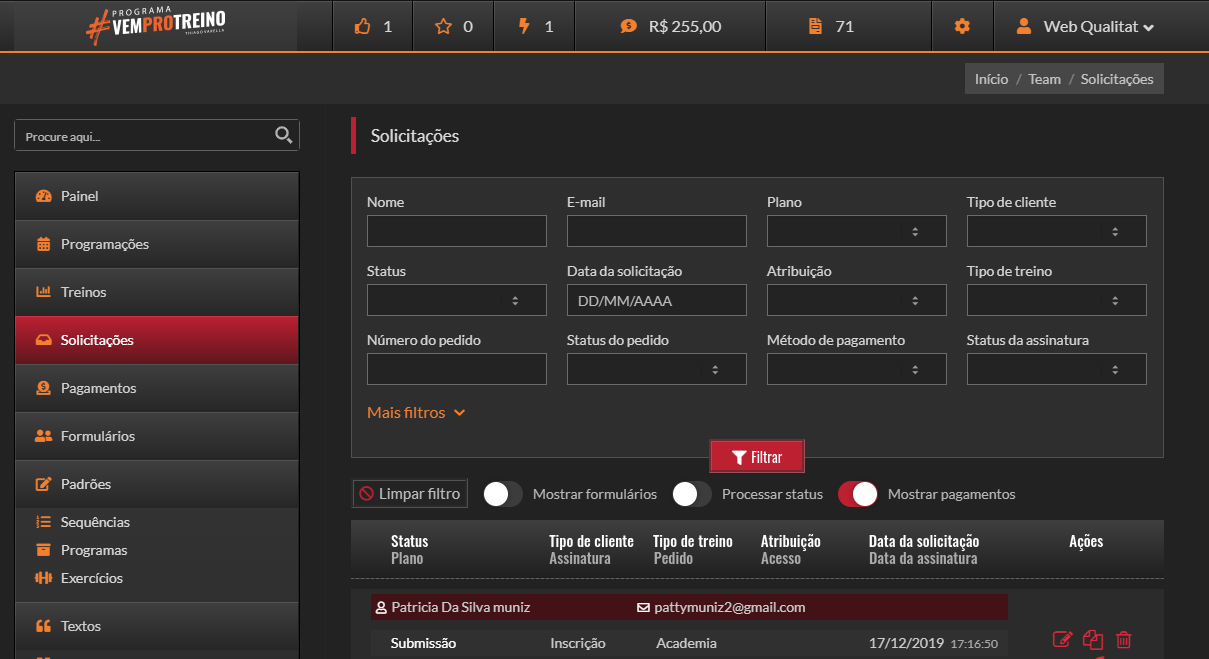The image size is (1209, 659).
Task: Open the Tipo de cliente dropdown
Action: pos(1056,231)
